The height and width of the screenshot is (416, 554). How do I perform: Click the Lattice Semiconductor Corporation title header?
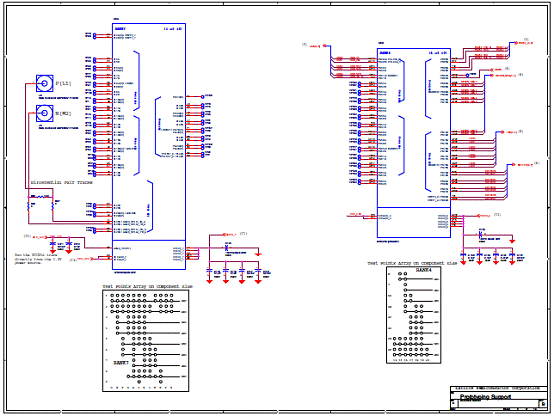tap(498, 388)
